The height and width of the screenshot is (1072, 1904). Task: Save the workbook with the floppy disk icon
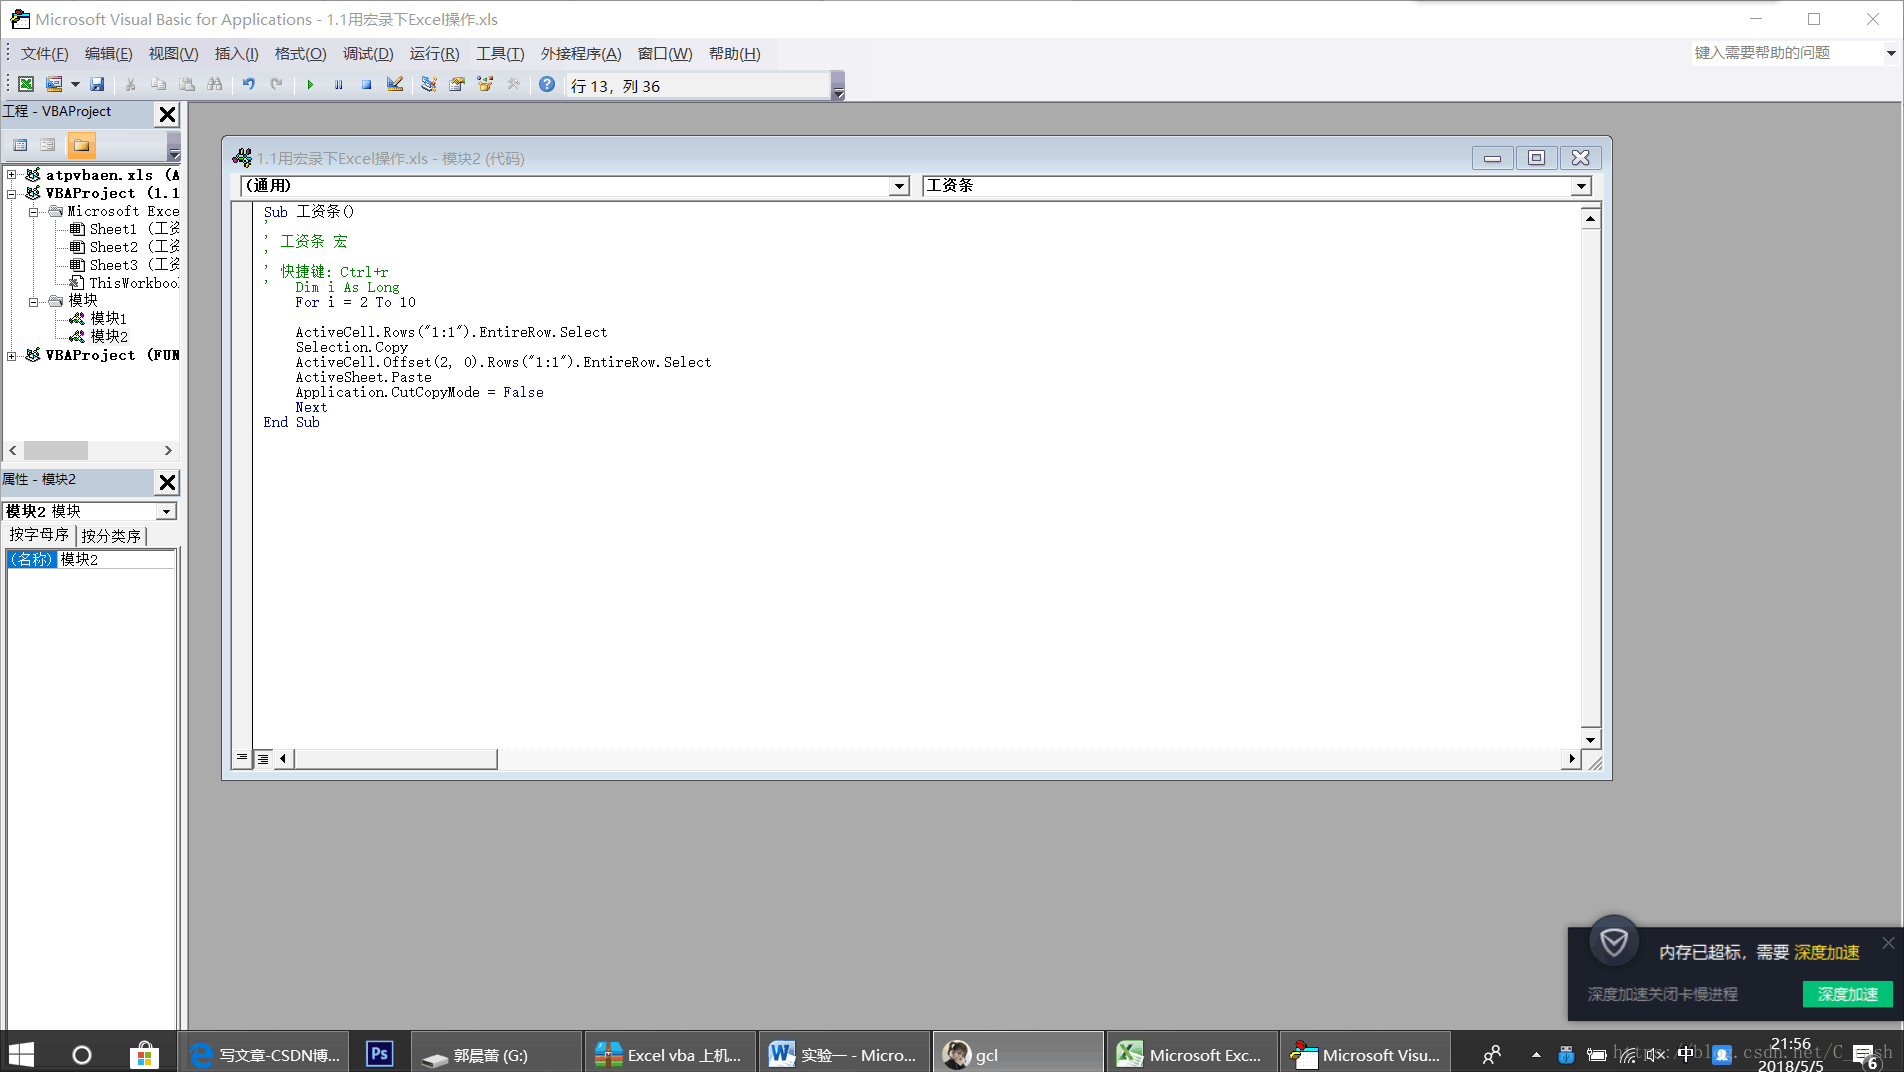point(97,85)
